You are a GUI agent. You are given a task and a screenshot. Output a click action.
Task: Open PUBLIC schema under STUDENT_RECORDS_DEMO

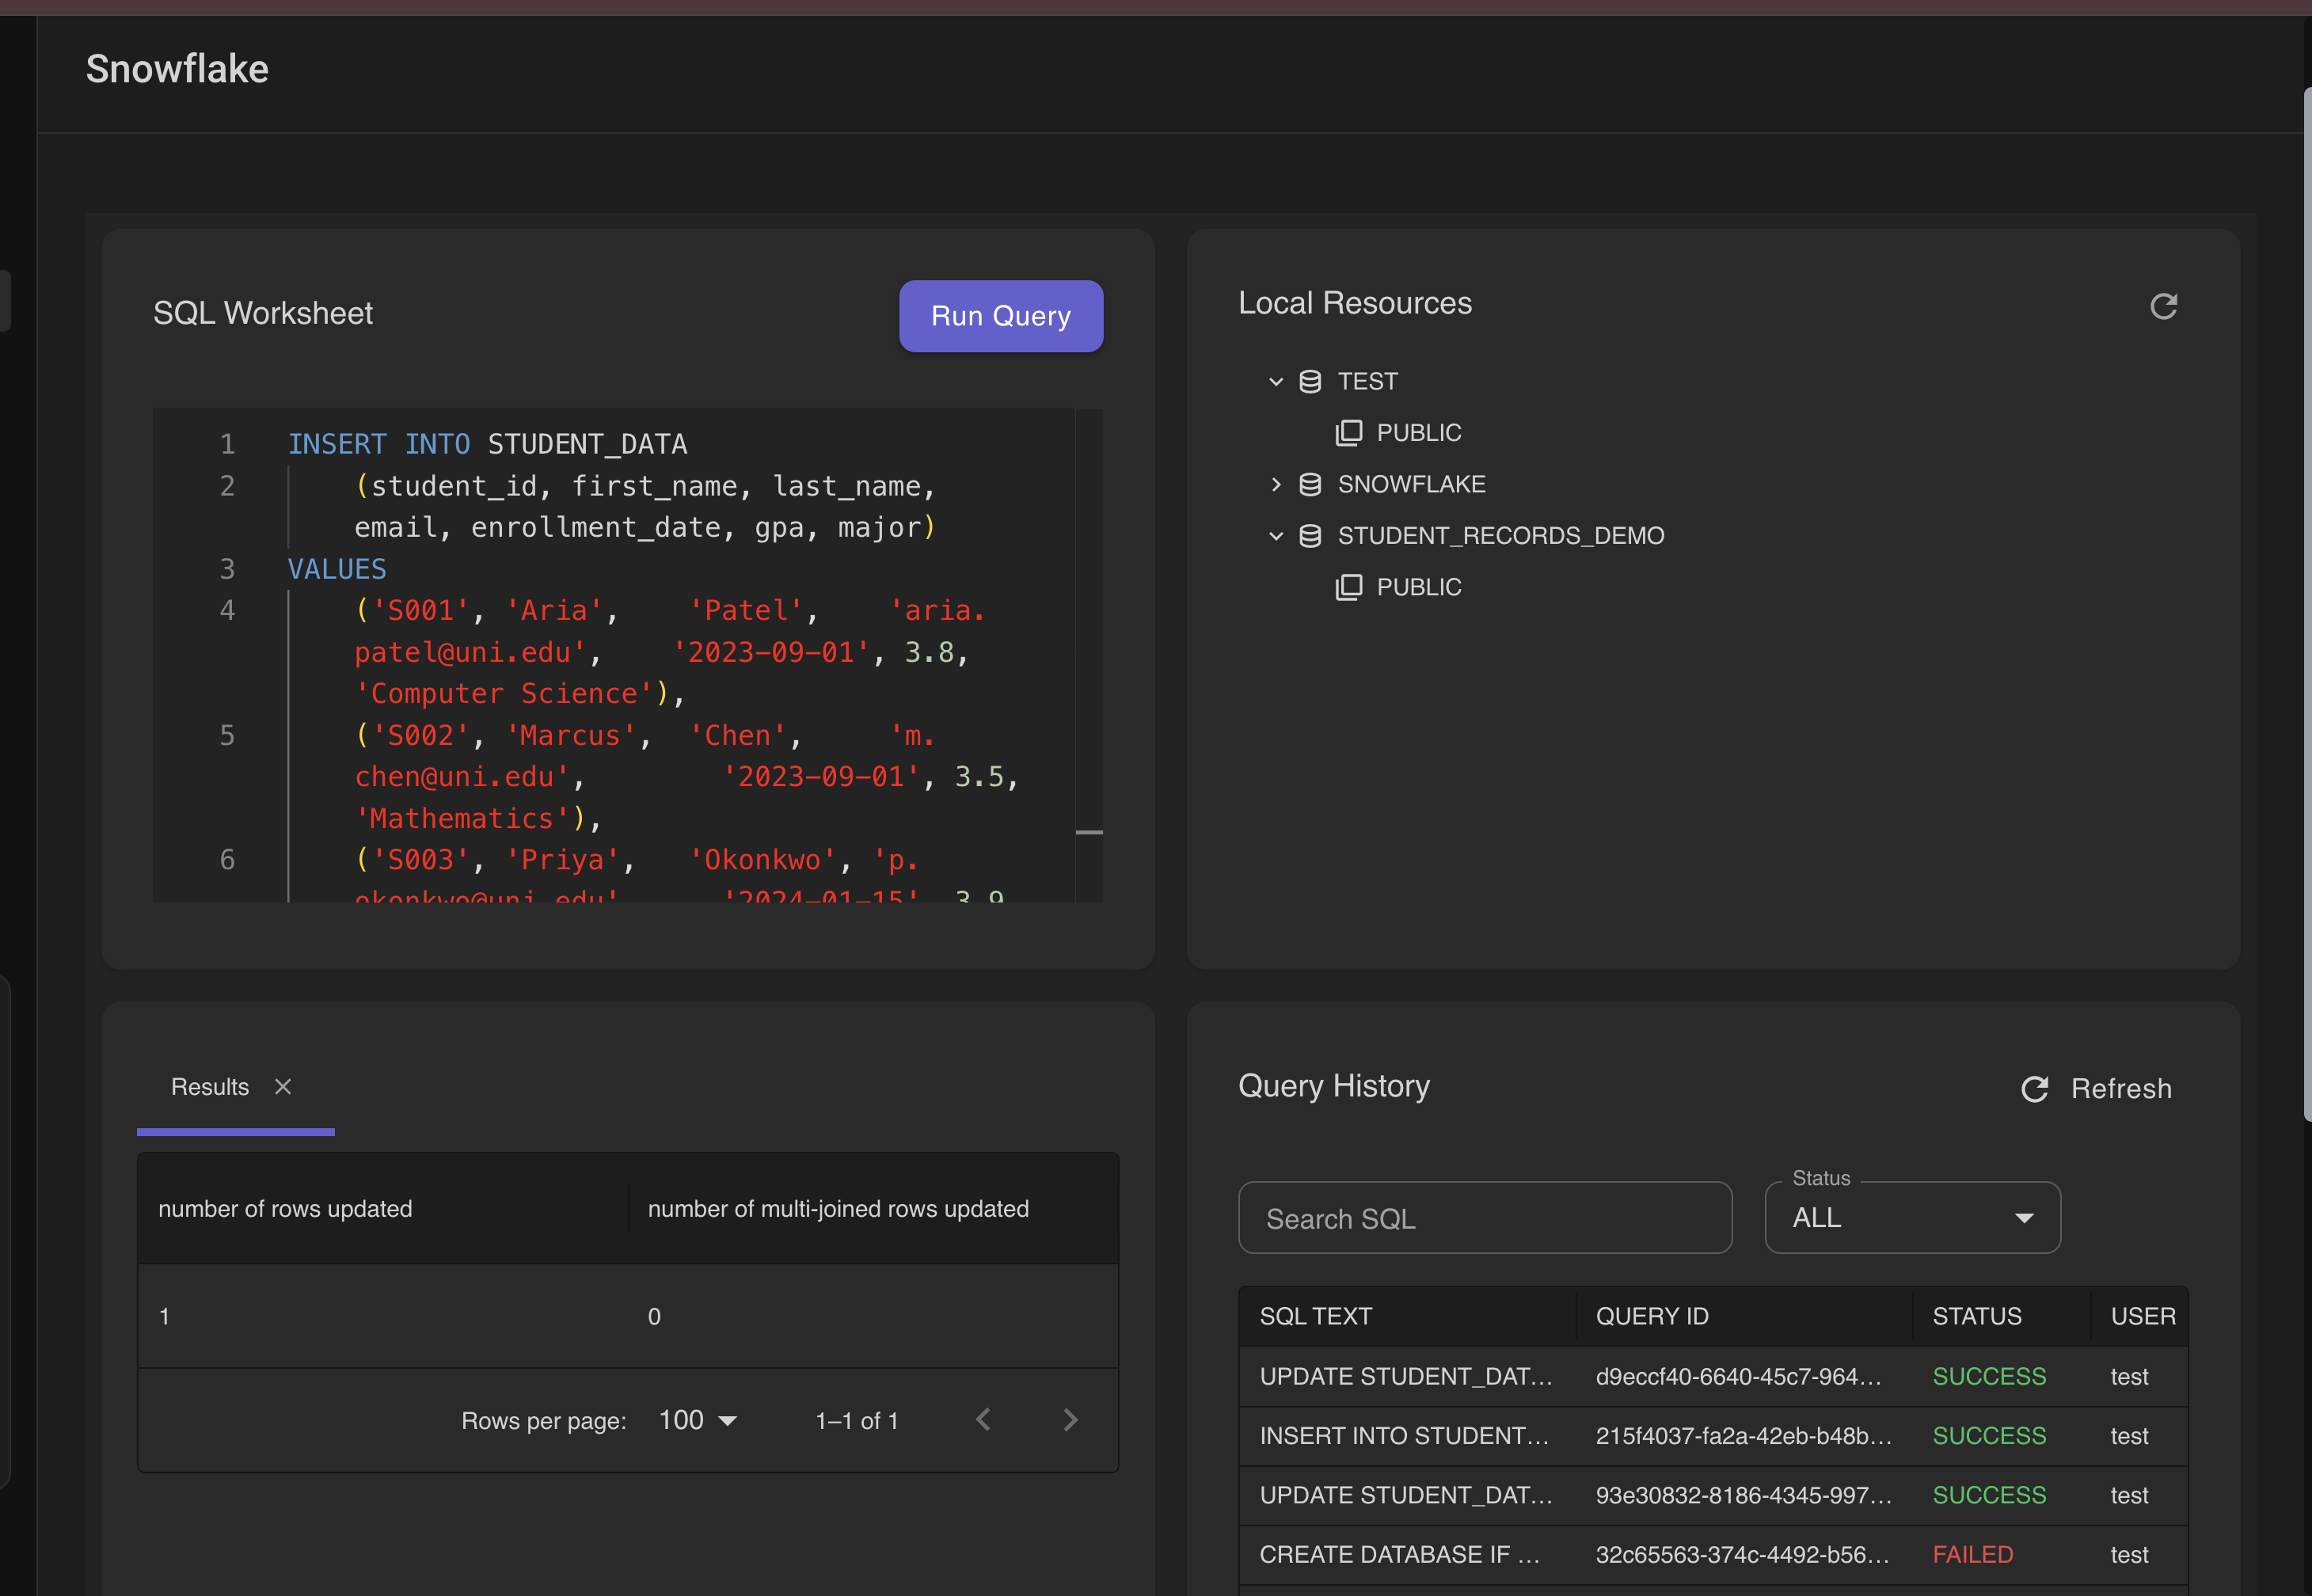pos(1418,587)
